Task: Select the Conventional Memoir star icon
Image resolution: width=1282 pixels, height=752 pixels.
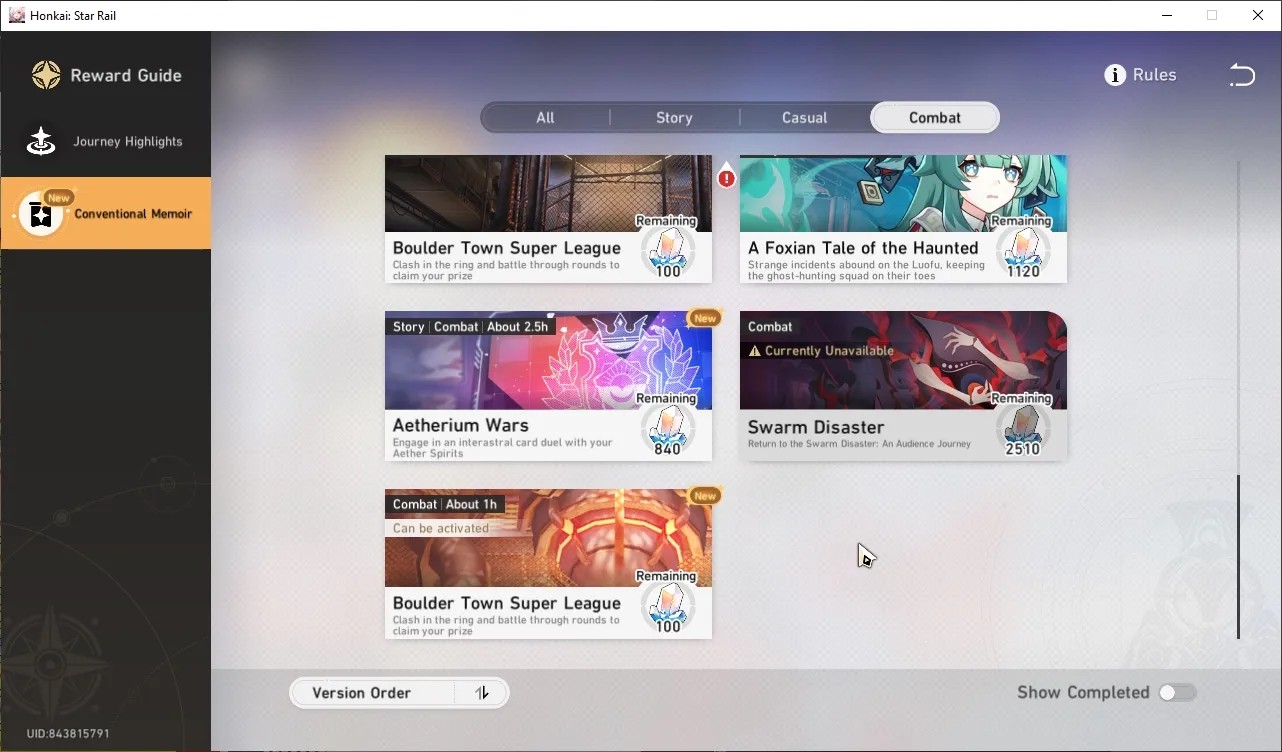Action: tap(41, 214)
